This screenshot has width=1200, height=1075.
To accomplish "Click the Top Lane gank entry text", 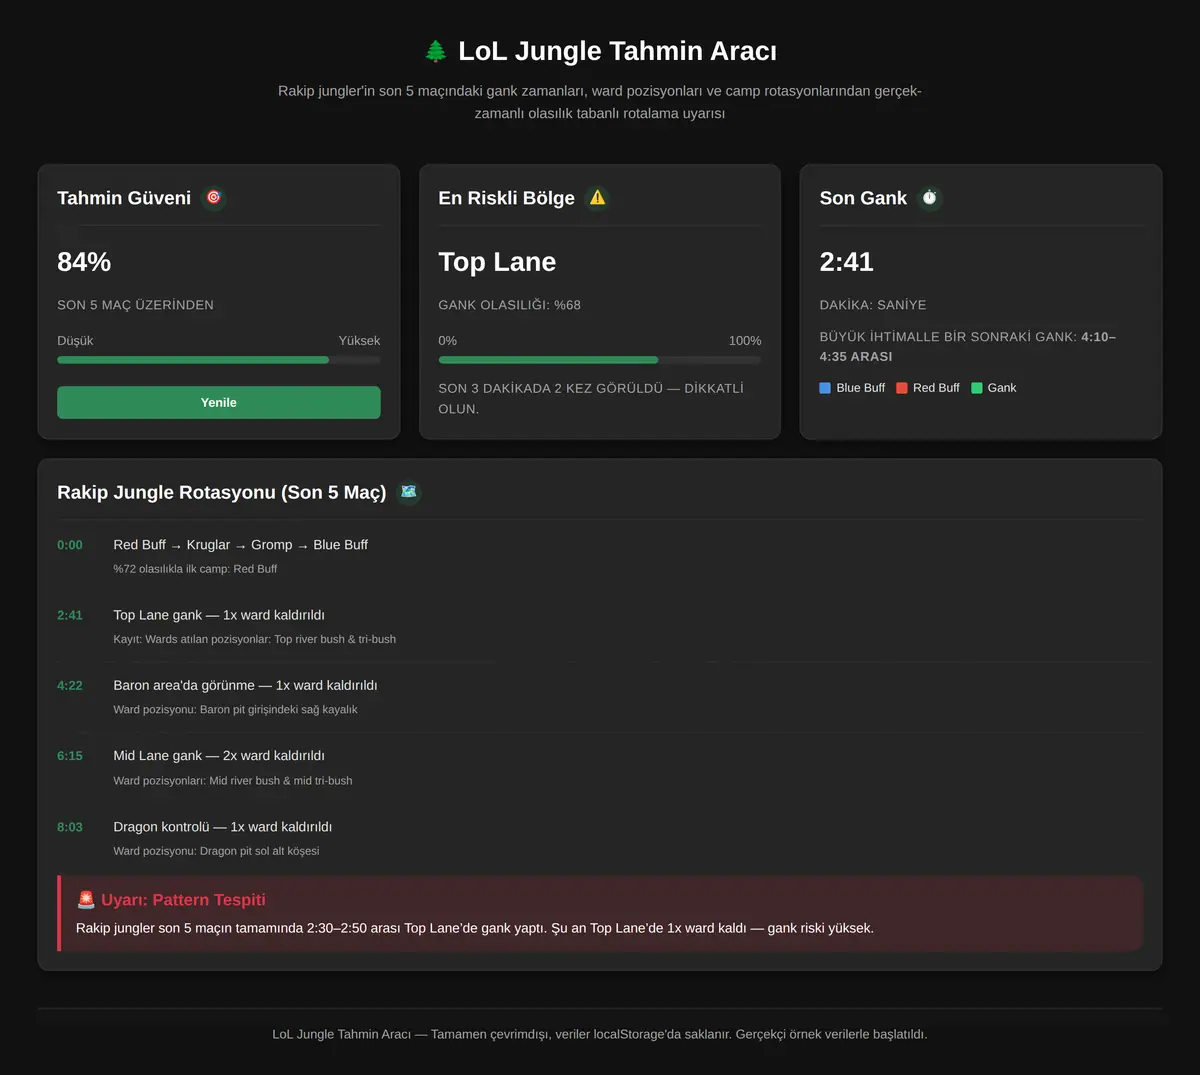I will coord(219,615).
